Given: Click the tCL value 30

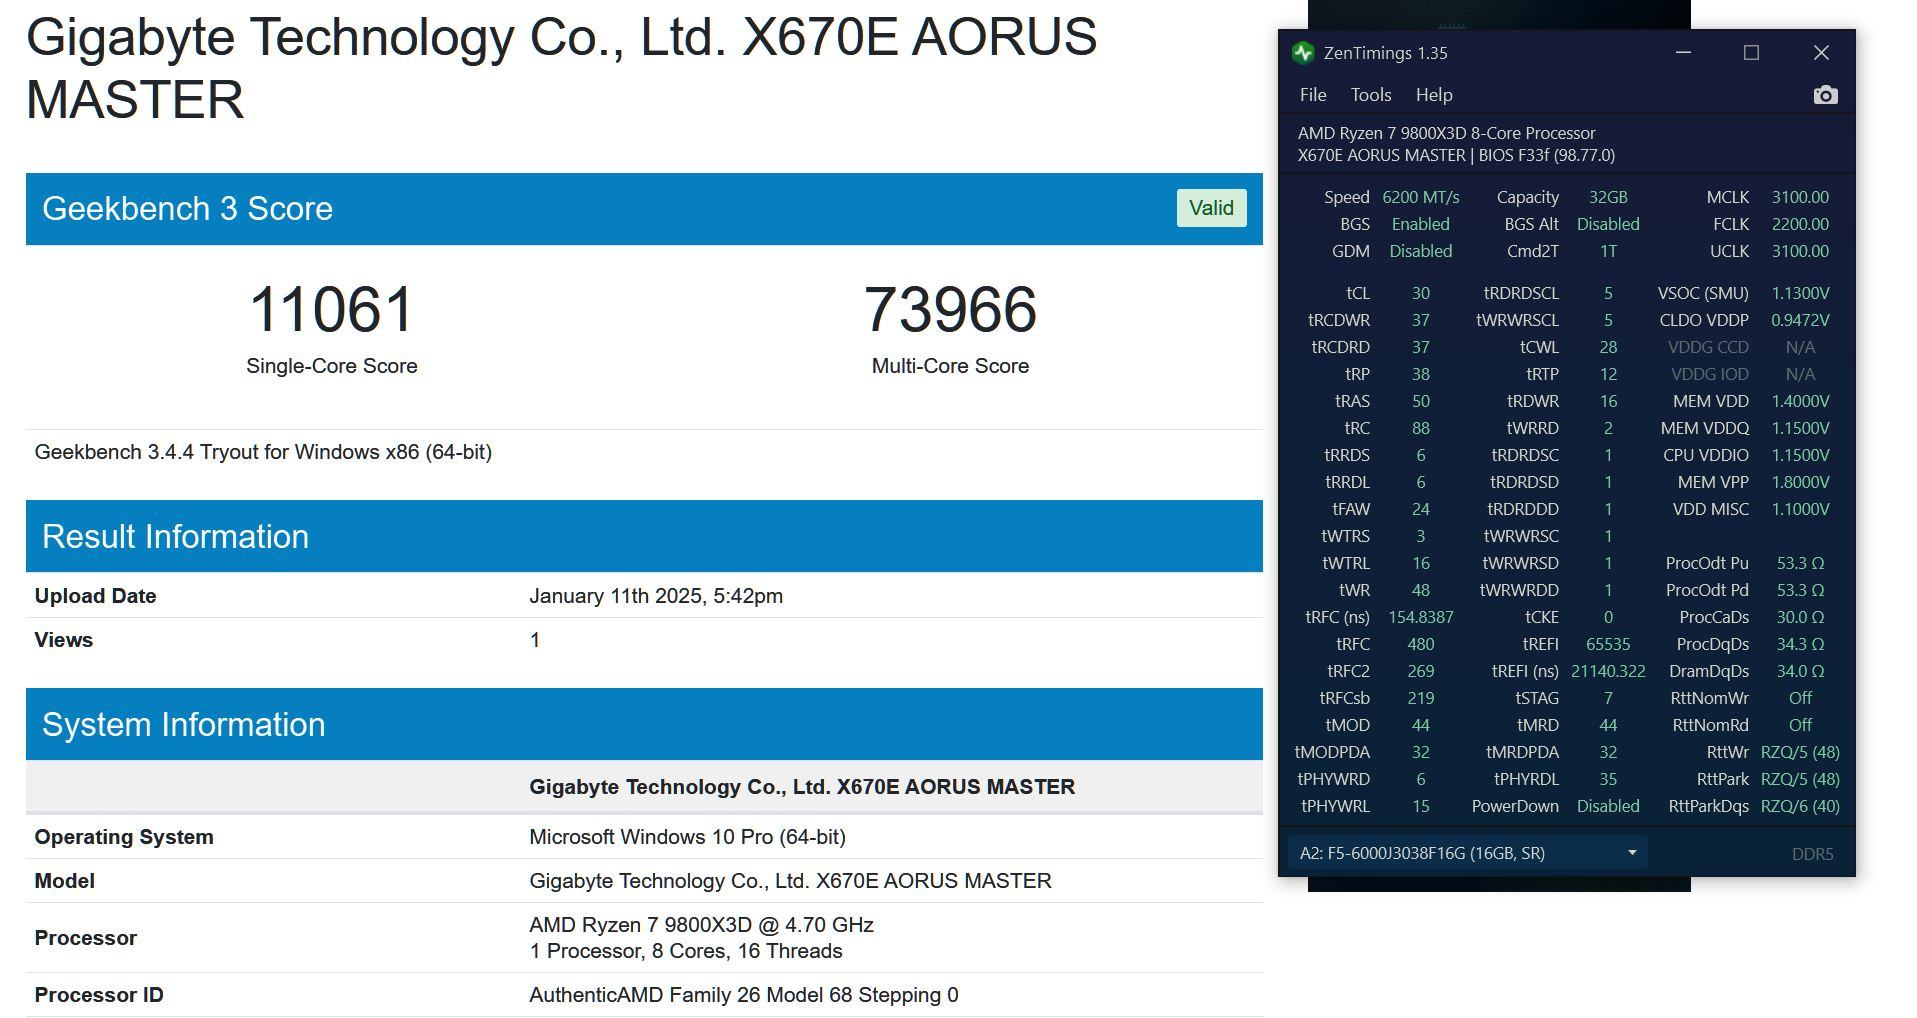Looking at the screenshot, I should pos(1420,293).
